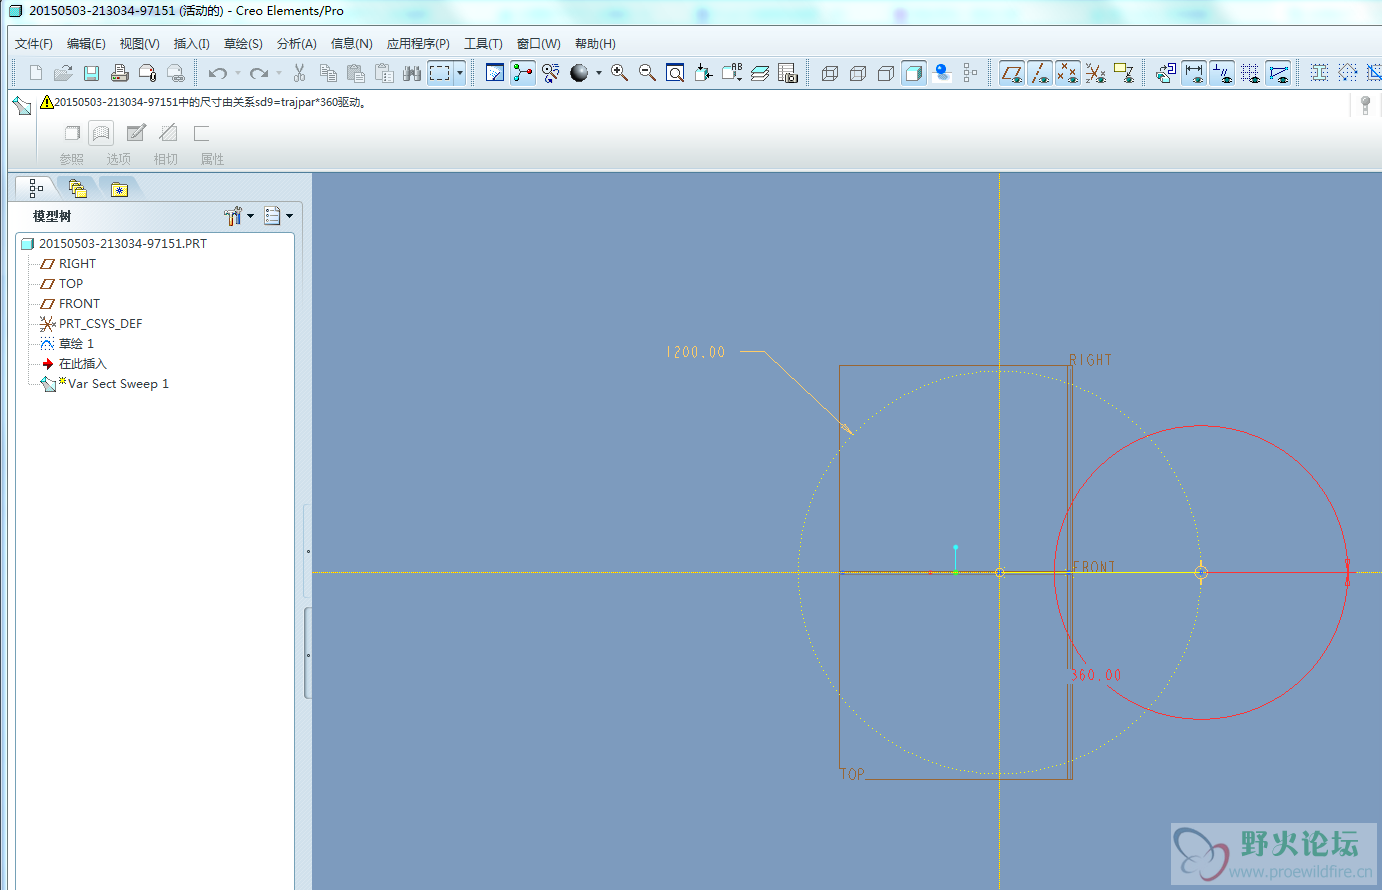Open the appearance gallery dropdown arrow
This screenshot has width=1382, height=890.
[598, 73]
